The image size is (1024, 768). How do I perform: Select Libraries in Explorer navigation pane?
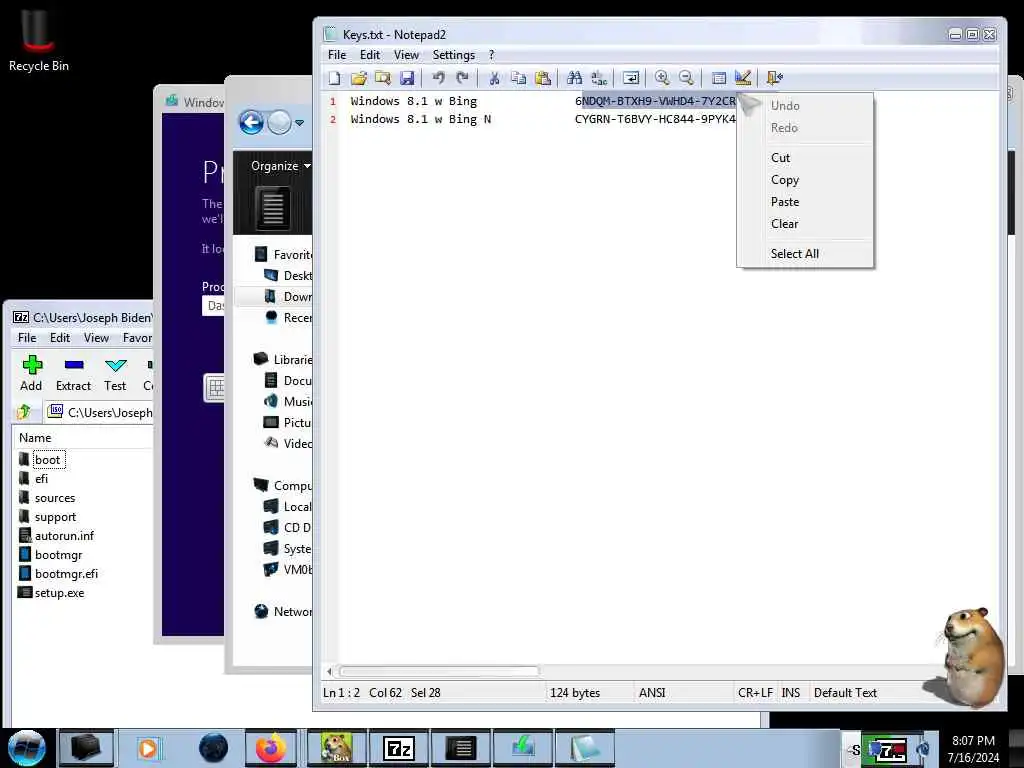(292, 360)
